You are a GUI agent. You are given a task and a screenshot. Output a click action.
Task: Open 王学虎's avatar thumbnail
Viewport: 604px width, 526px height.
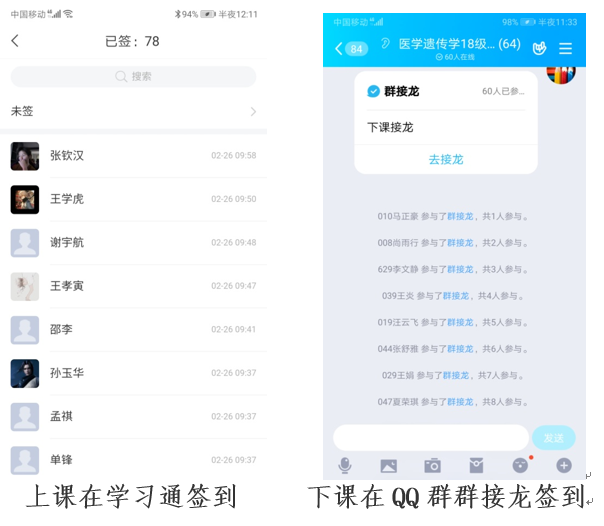click(25, 199)
